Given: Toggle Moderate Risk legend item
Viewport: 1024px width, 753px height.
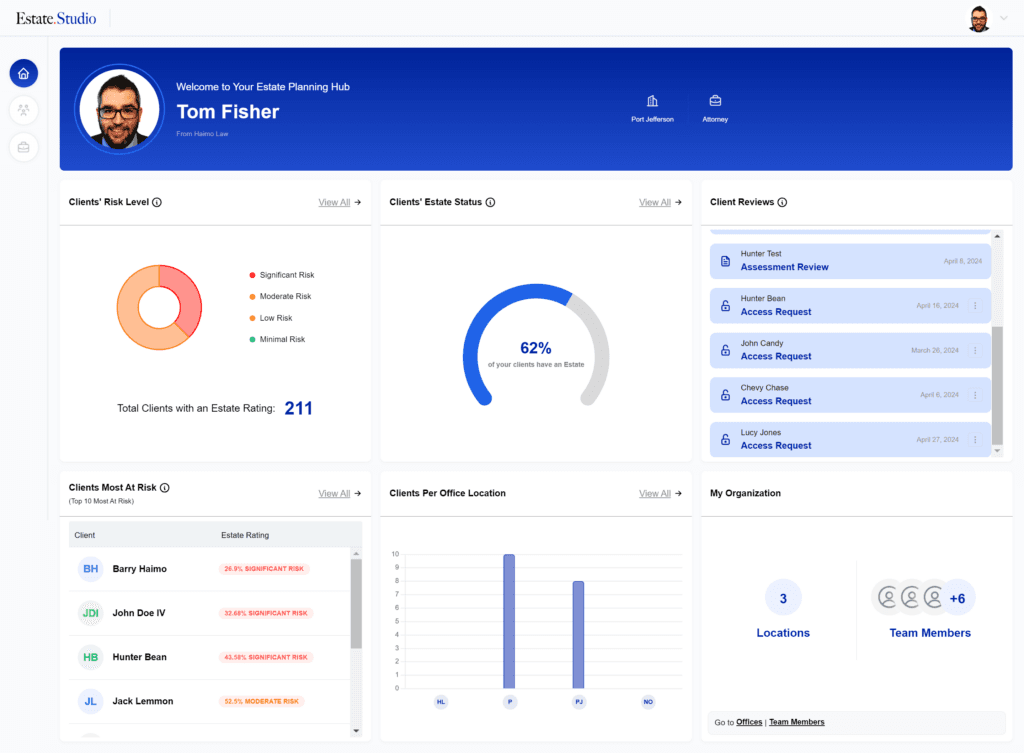Looking at the screenshot, I should 285,296.
